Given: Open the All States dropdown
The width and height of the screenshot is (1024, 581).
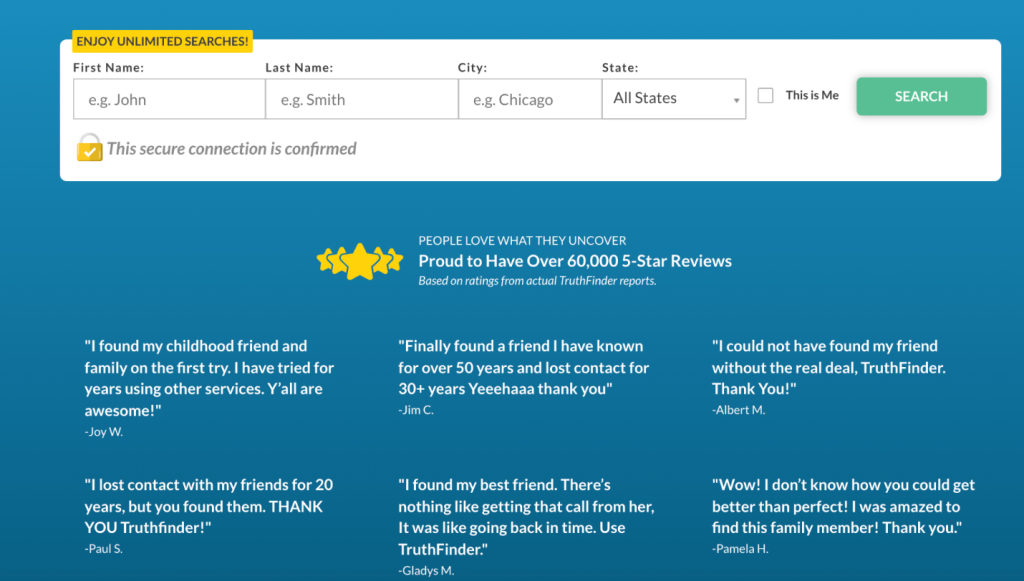Looking at the screenshot, I should click(674, 99).
